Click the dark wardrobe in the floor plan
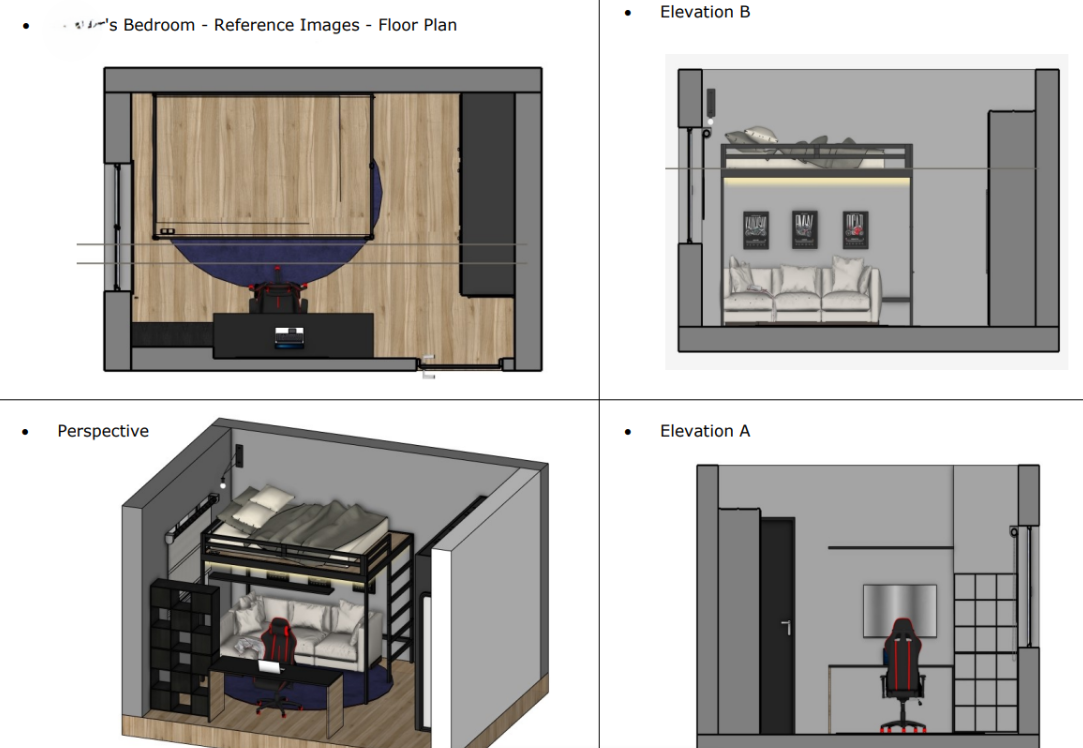 pyautogui.click(x=486, y=195)
